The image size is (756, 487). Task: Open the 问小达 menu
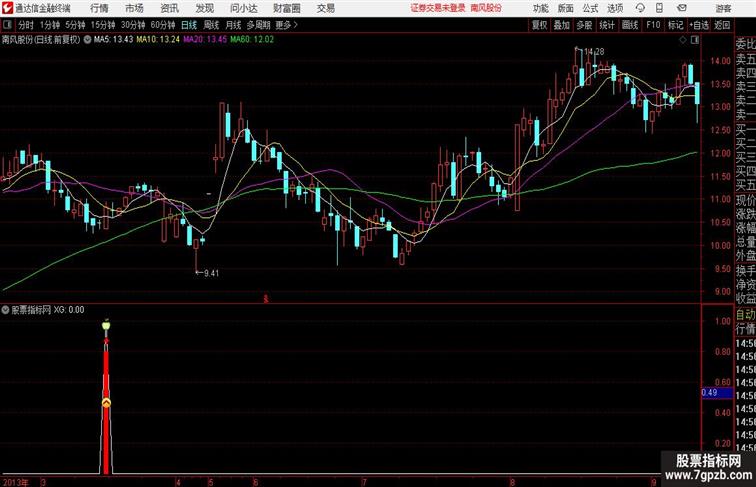(244, 8)
